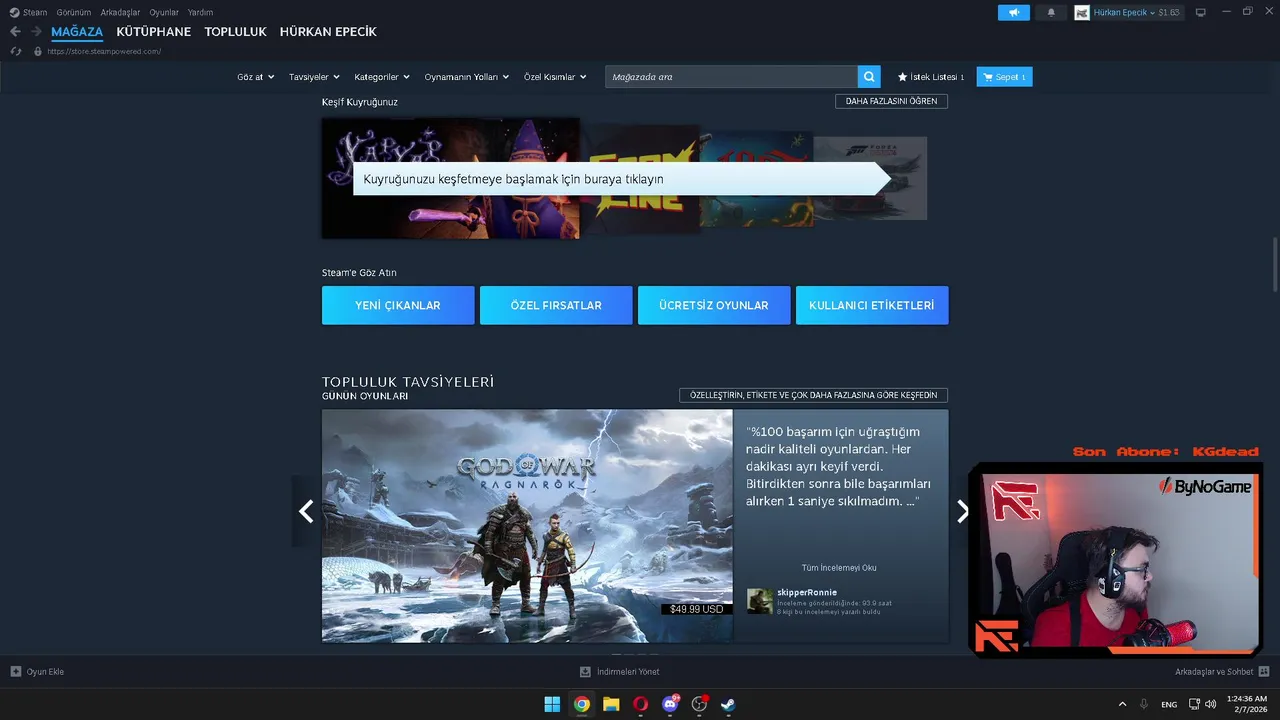Click the YENİ ÇIKANLAR button

coord(398,305)
